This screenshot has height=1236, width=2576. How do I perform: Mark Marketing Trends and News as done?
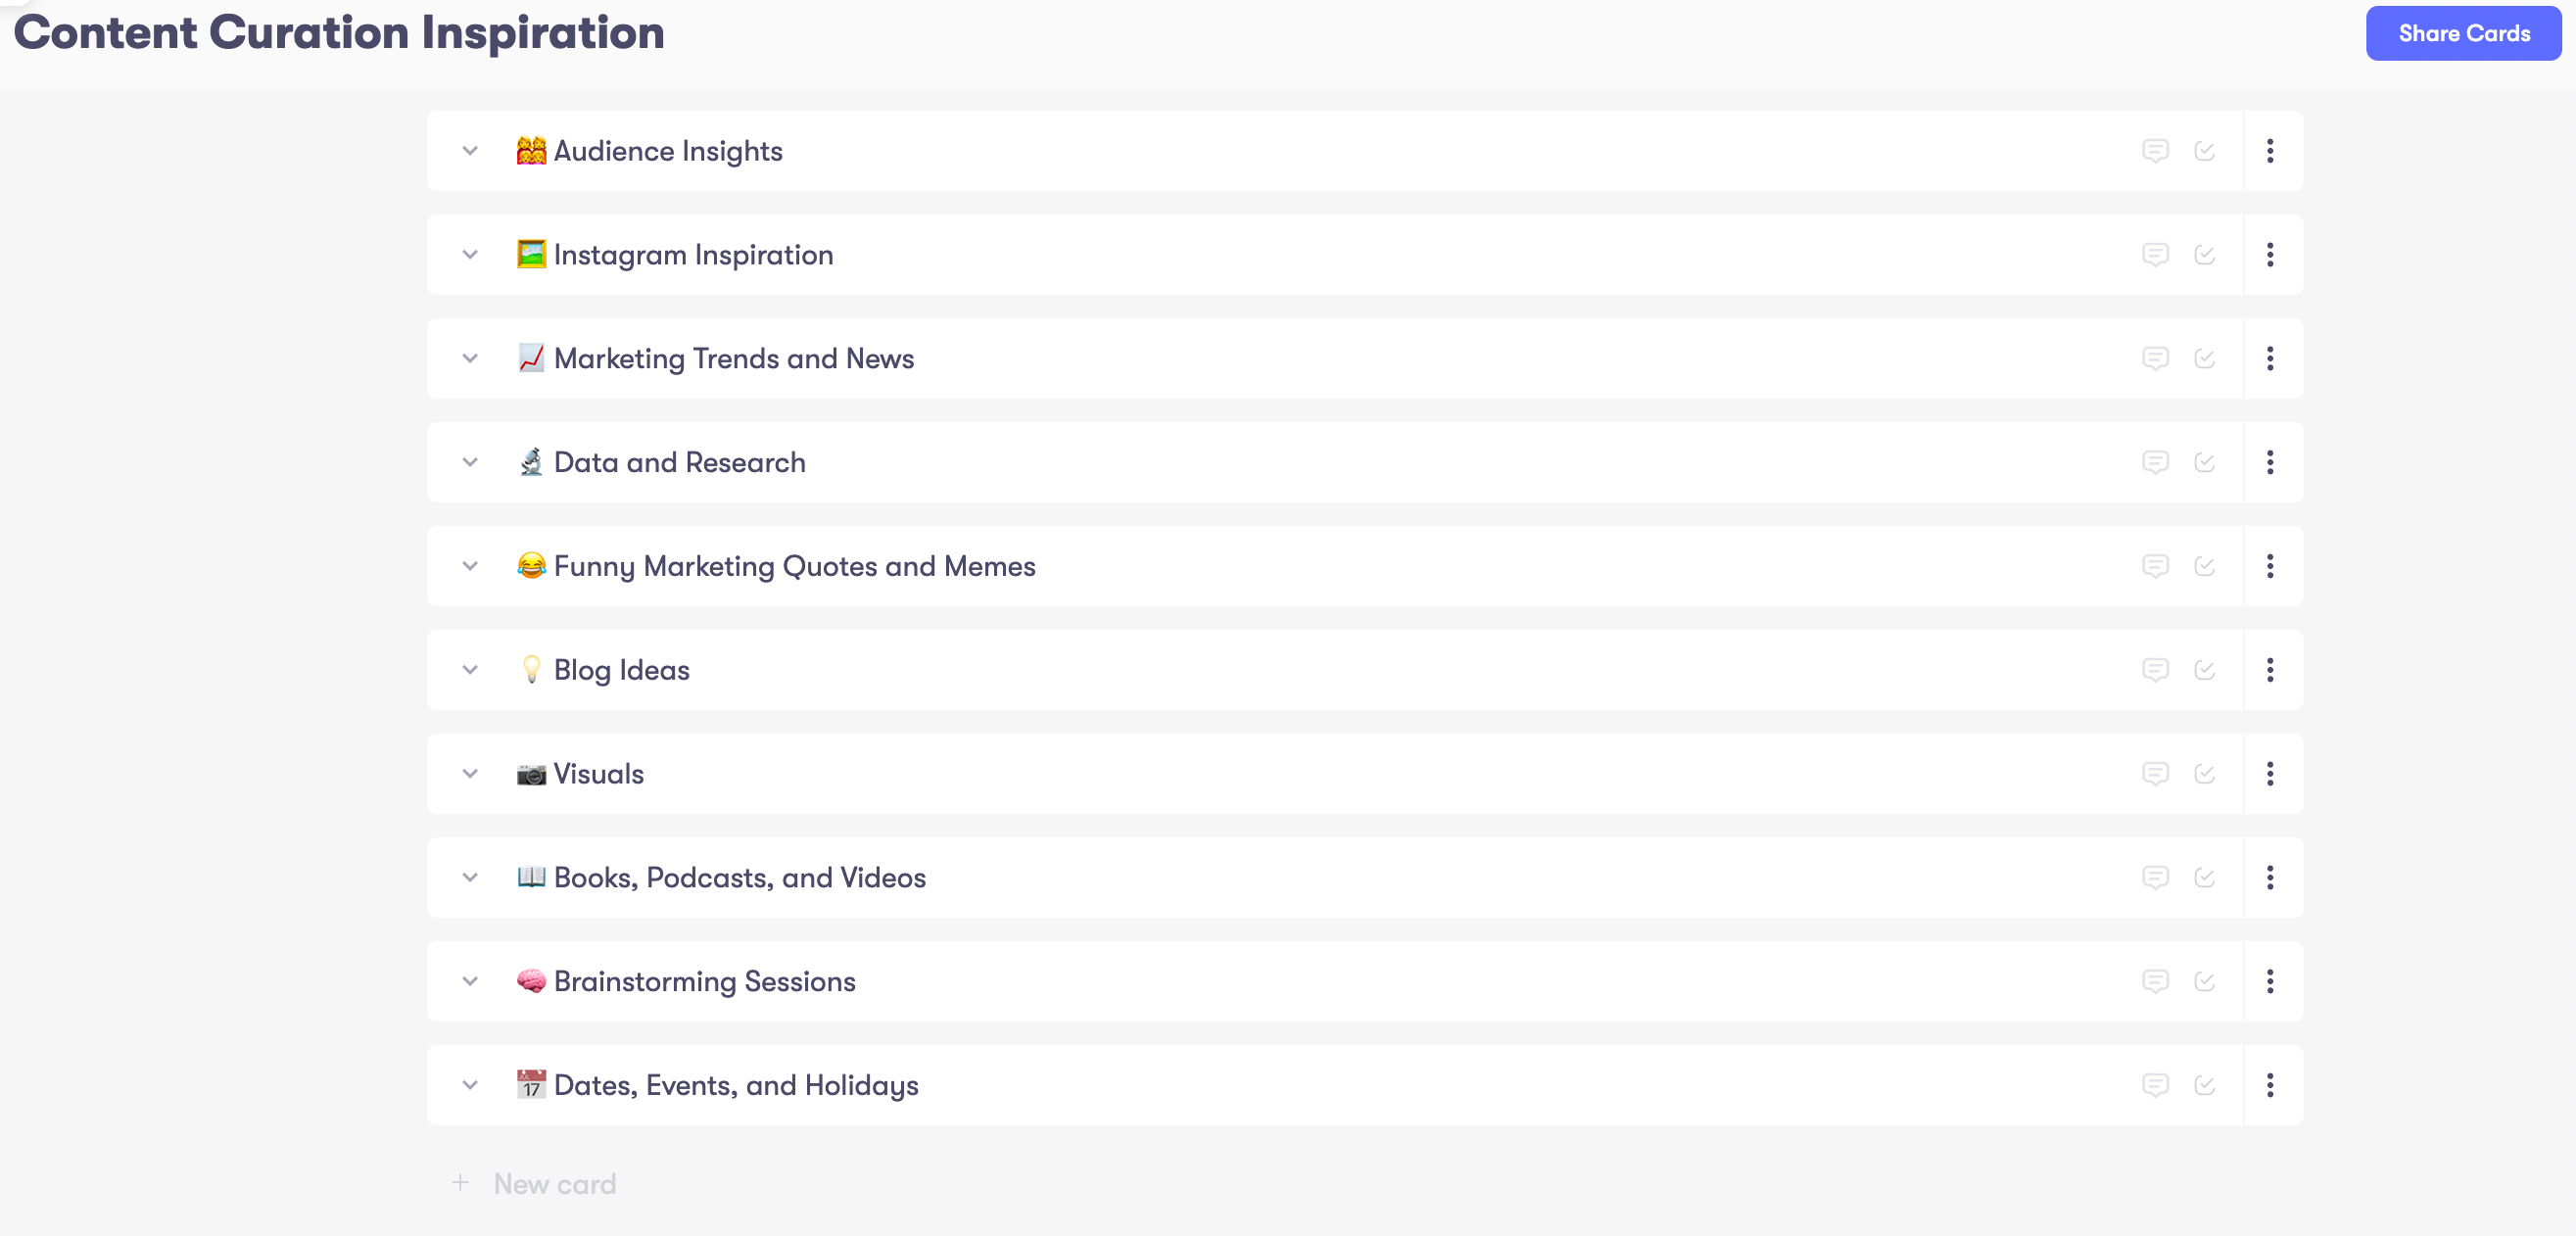(x=2204, y=358)
